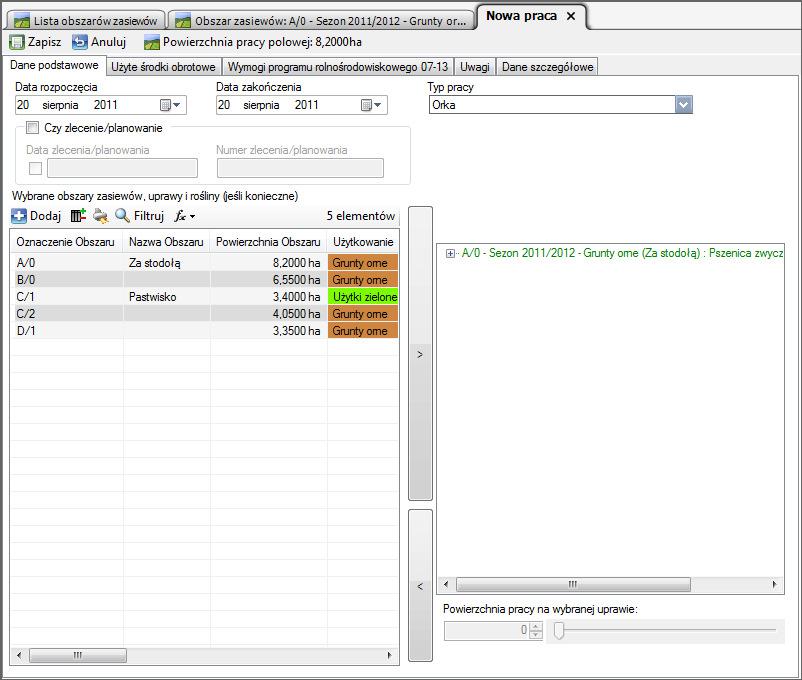Click Zapisz button label

click(x=44, y=42)
